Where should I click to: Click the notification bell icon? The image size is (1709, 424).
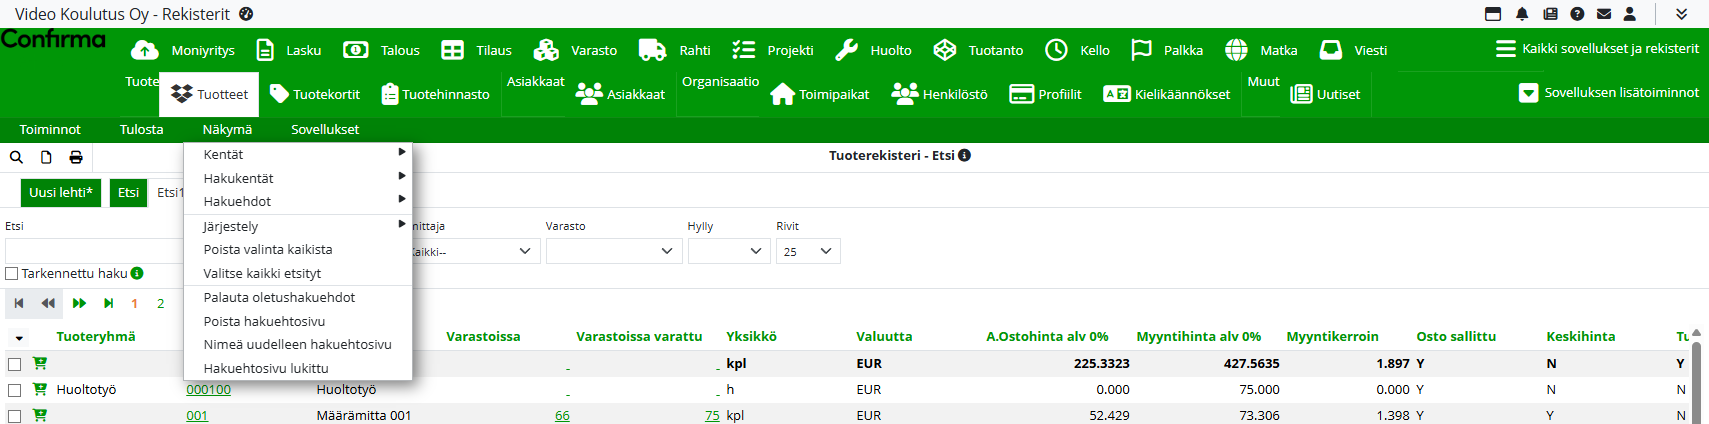click(1522, 14)
